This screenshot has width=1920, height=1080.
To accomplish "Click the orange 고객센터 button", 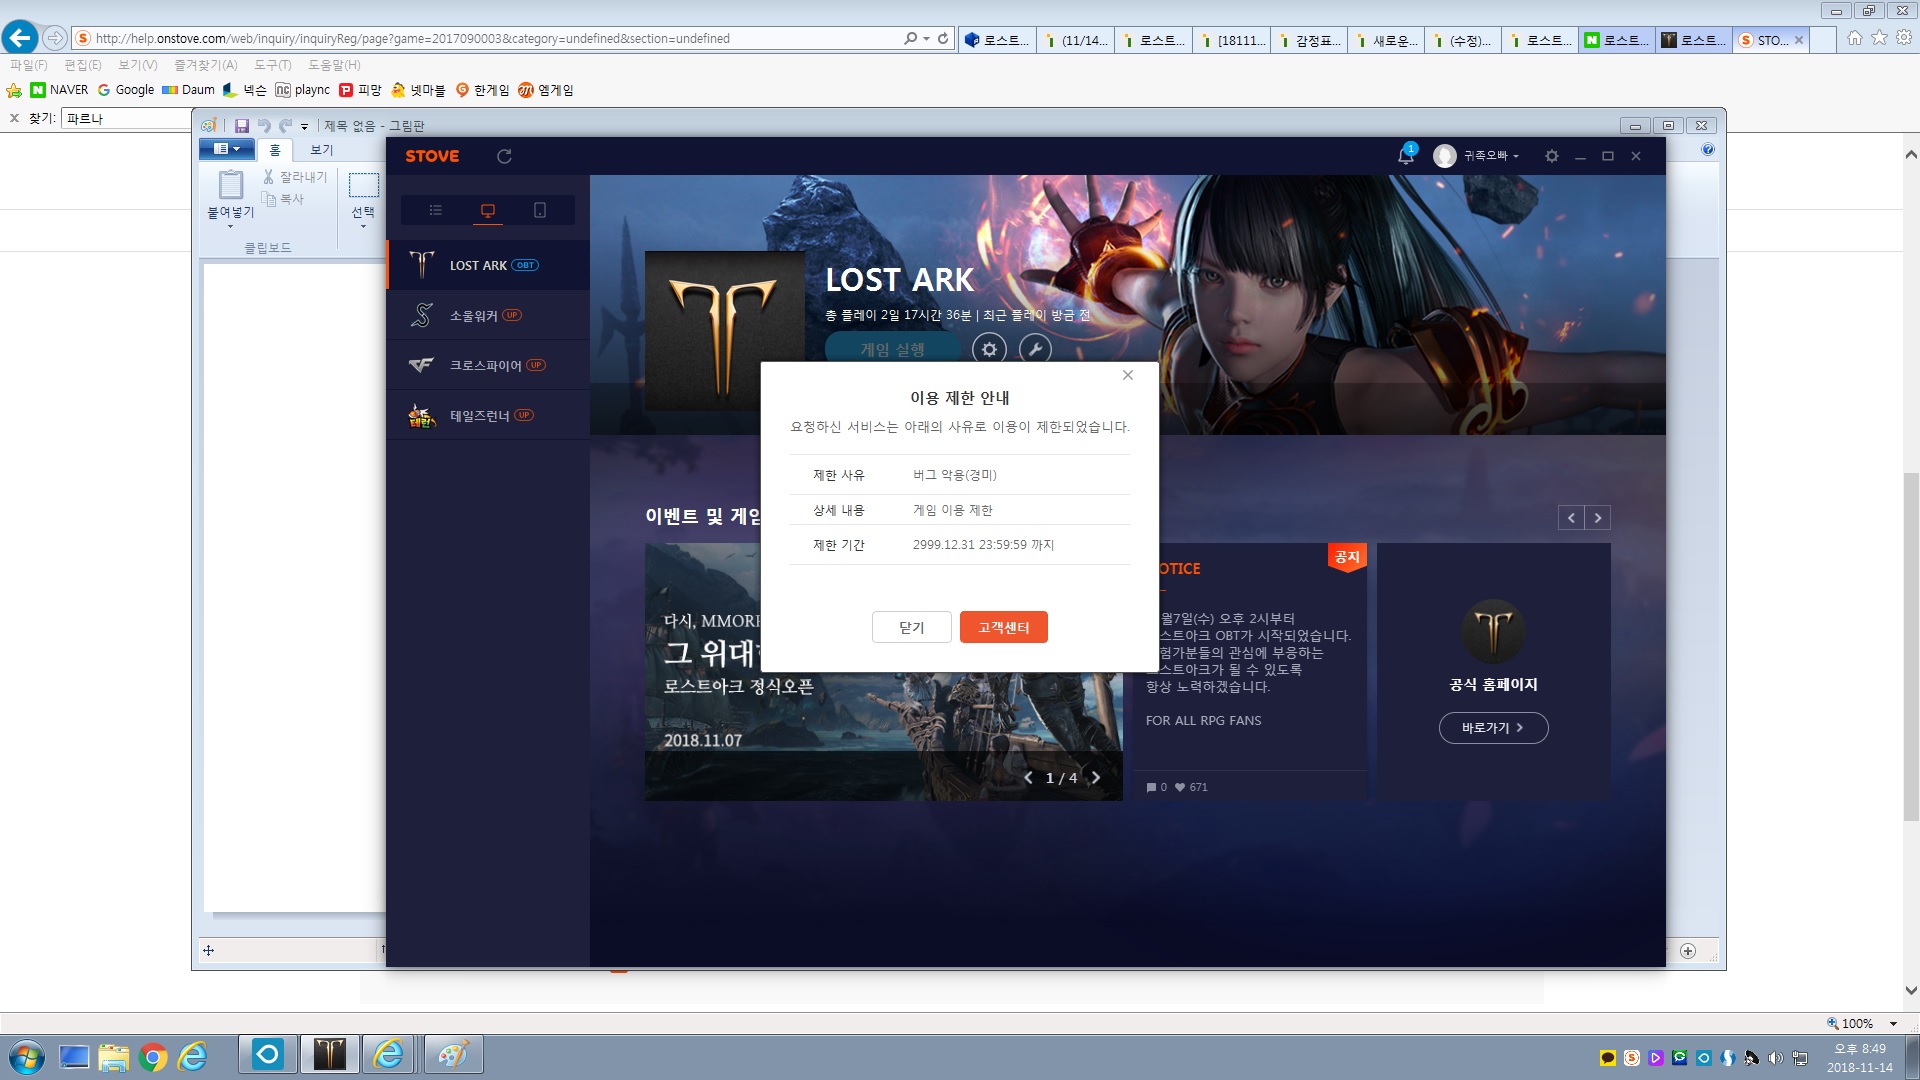I will pos(1003,627).
